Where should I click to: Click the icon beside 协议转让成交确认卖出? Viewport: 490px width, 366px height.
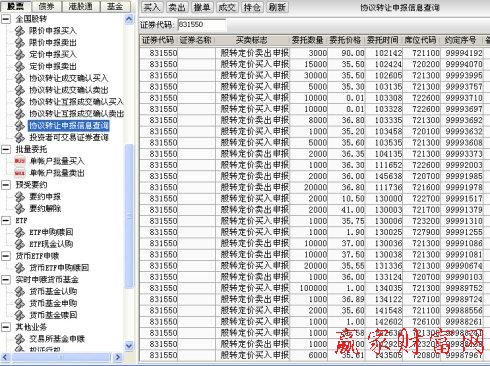(x=20, y=90)
